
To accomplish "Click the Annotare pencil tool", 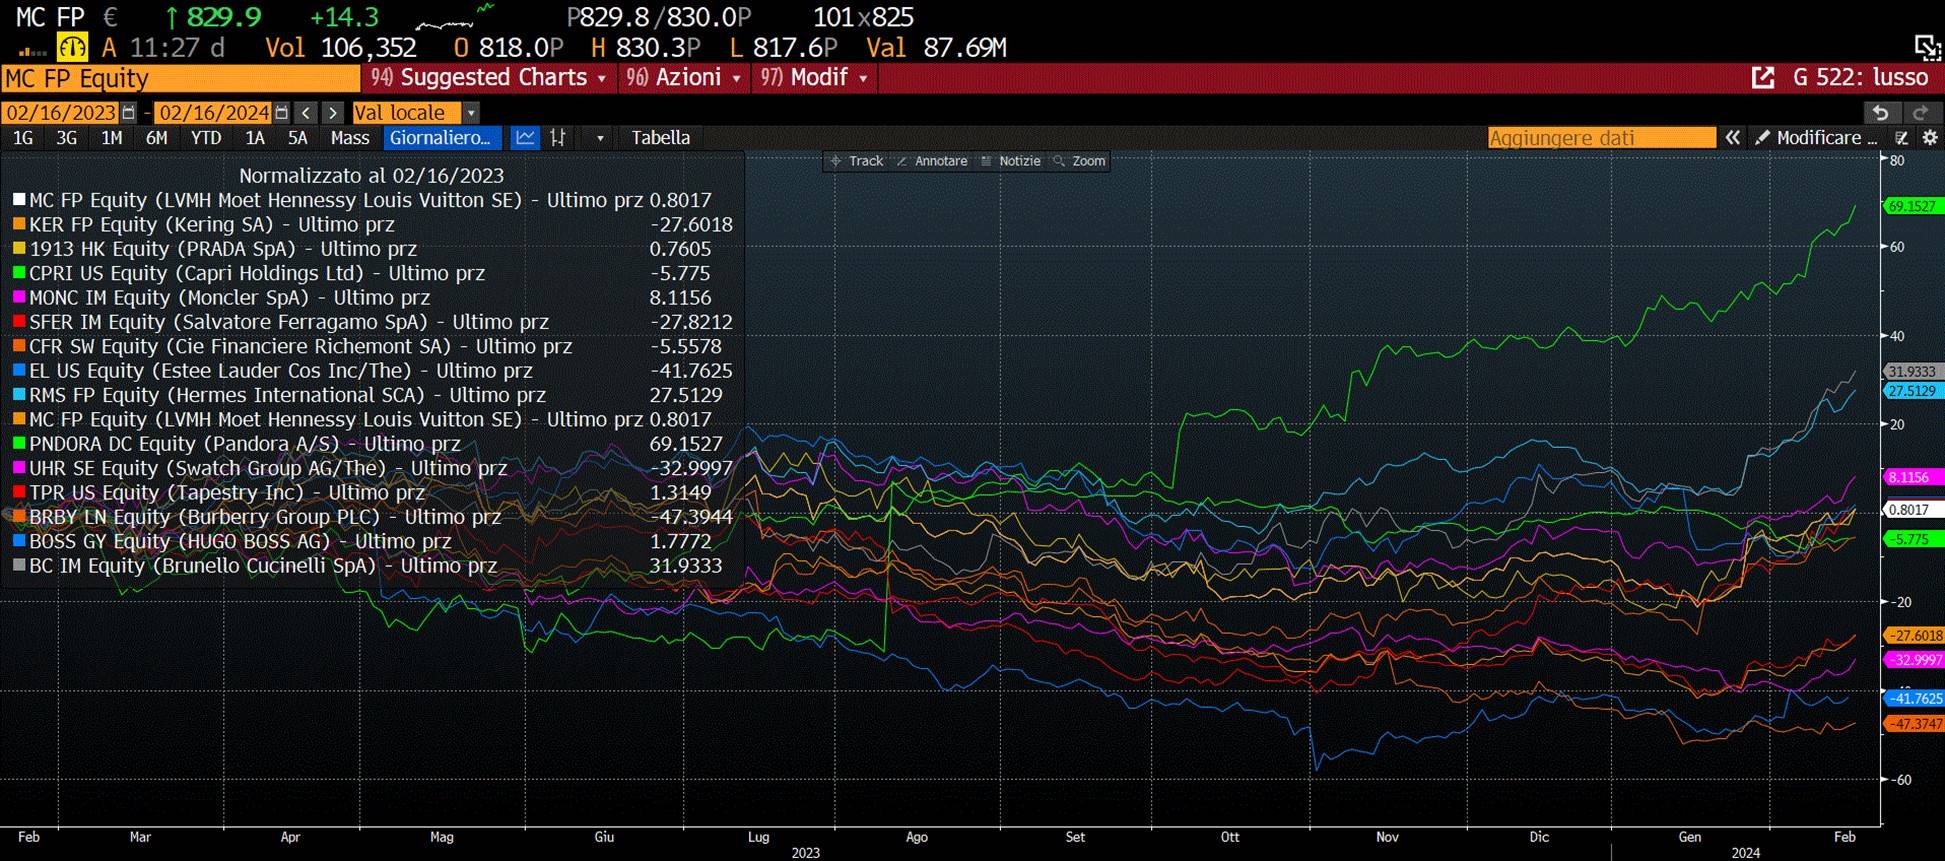I will click(932, 161).
